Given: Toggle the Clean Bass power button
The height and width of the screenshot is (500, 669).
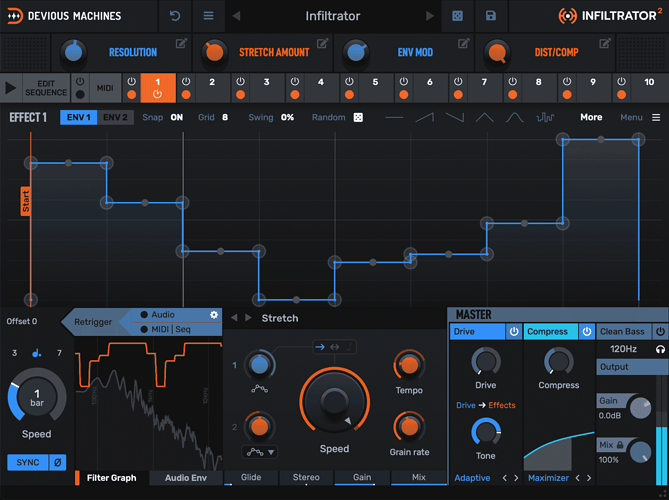Looking at the screenshot, I should coord(660,331).
